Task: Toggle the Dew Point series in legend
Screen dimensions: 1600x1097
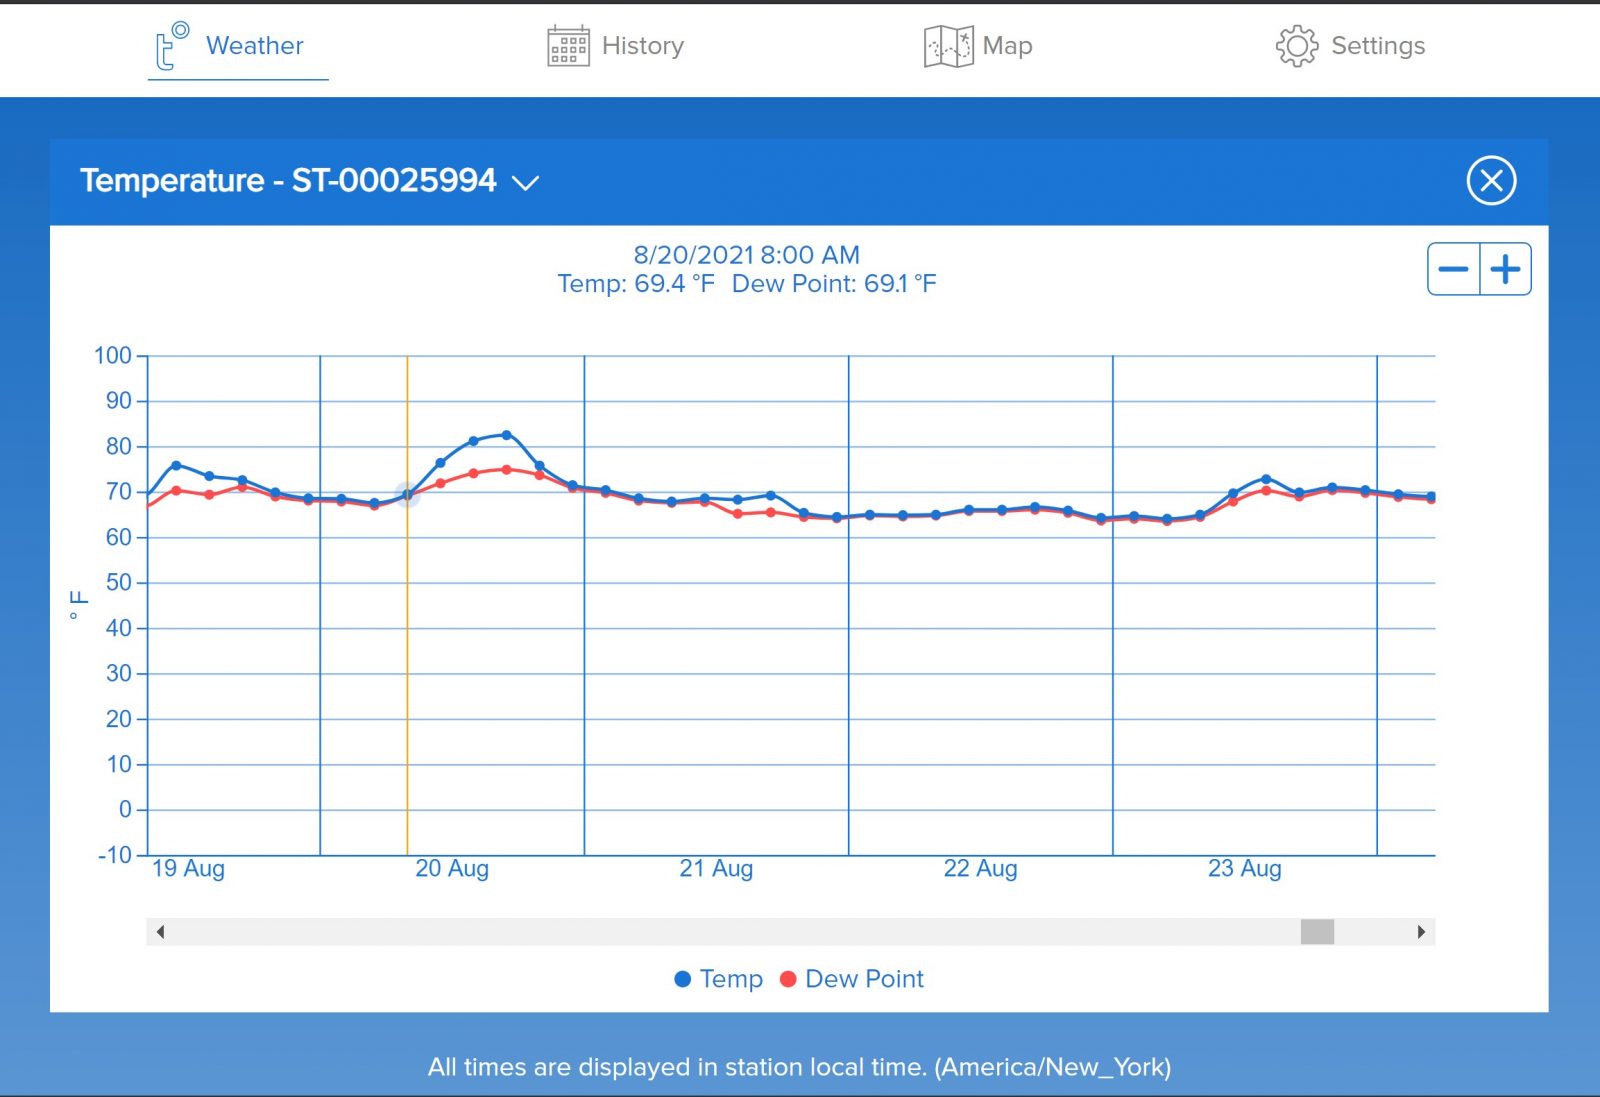Action: (x=852, y=979)
